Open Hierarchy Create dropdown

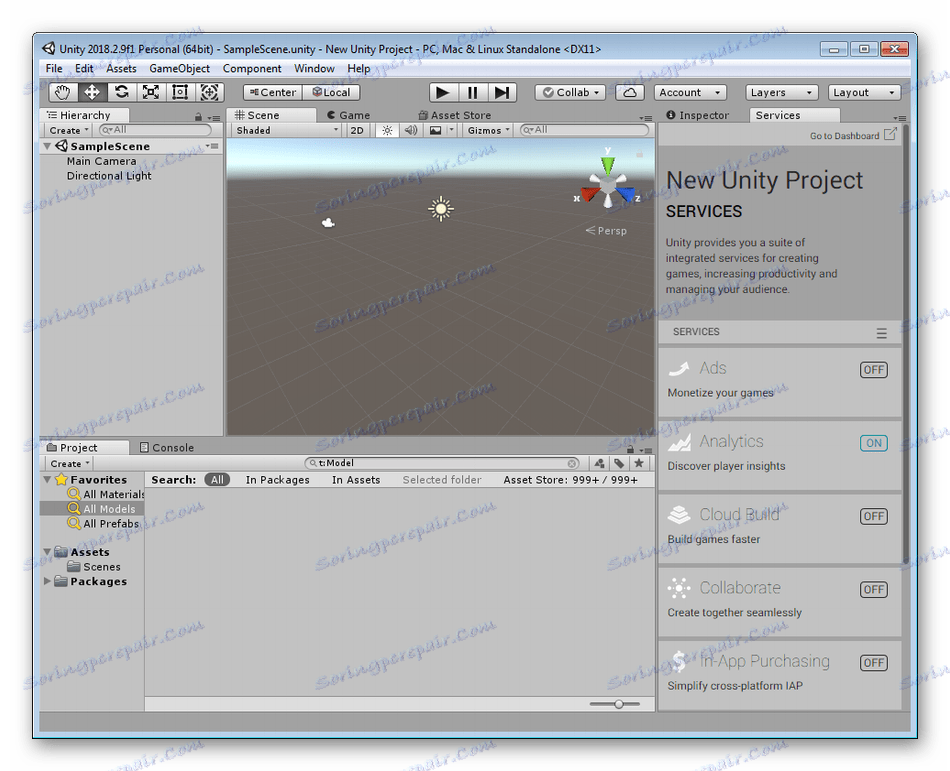68,130
